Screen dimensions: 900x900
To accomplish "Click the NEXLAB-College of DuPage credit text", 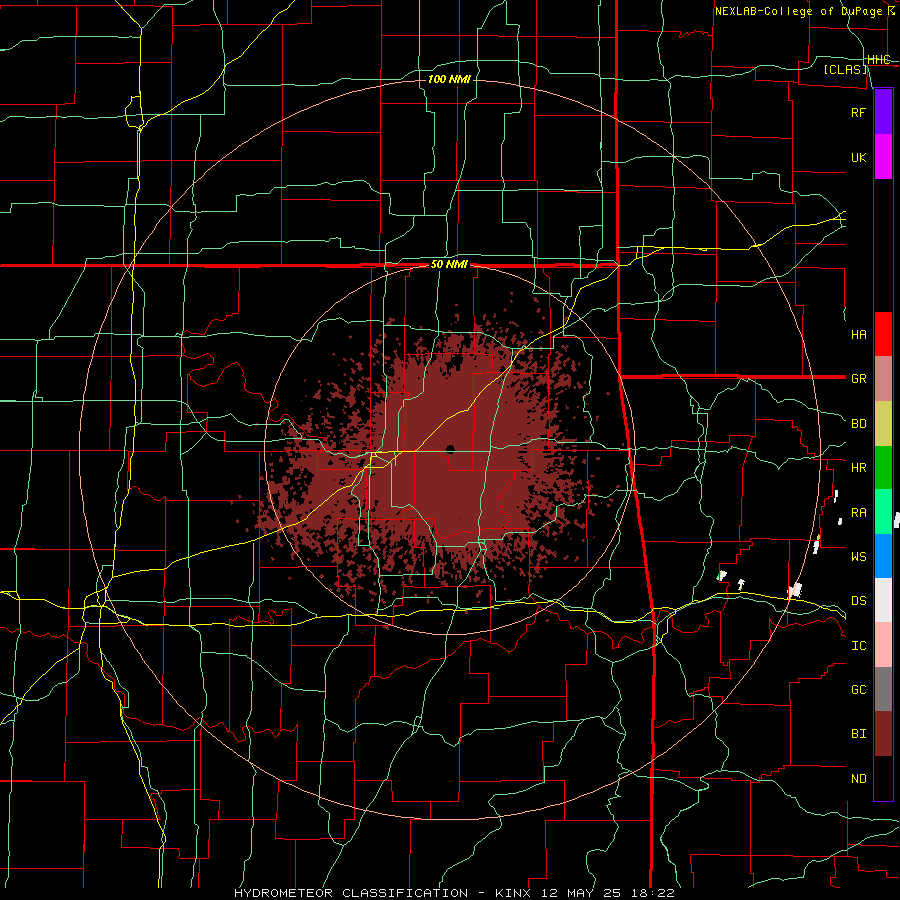I will coord(799,11).
